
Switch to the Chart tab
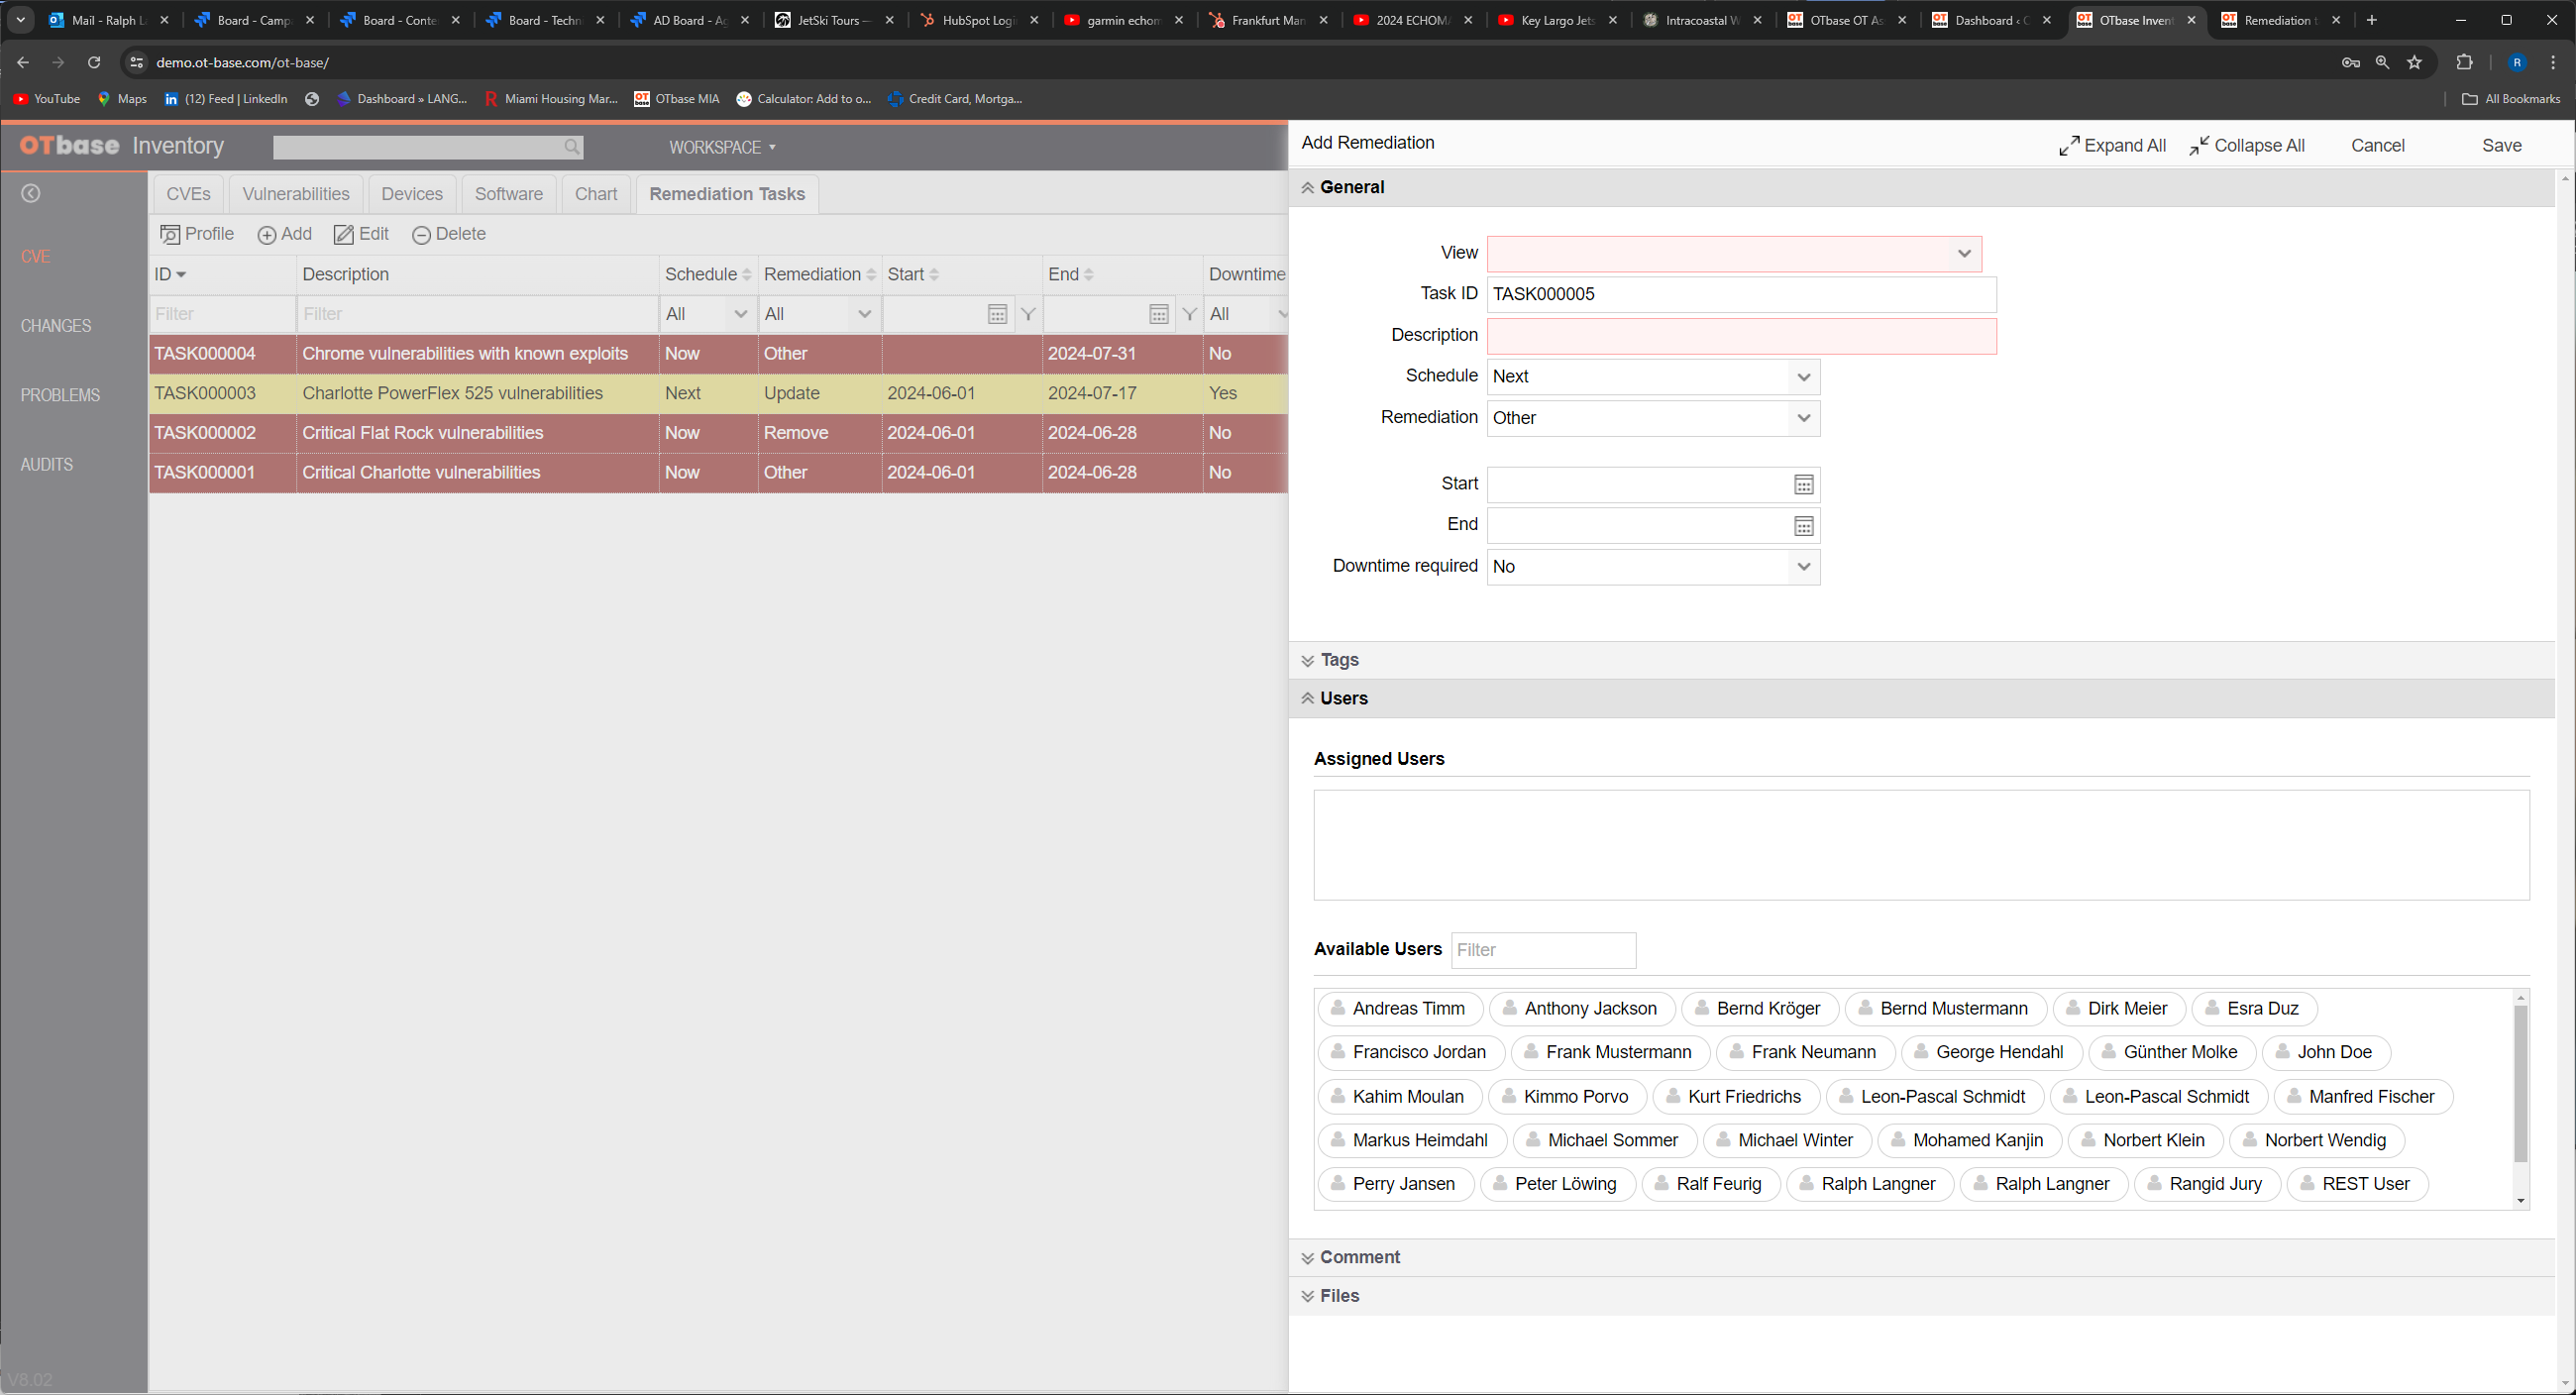pos(596,194)
